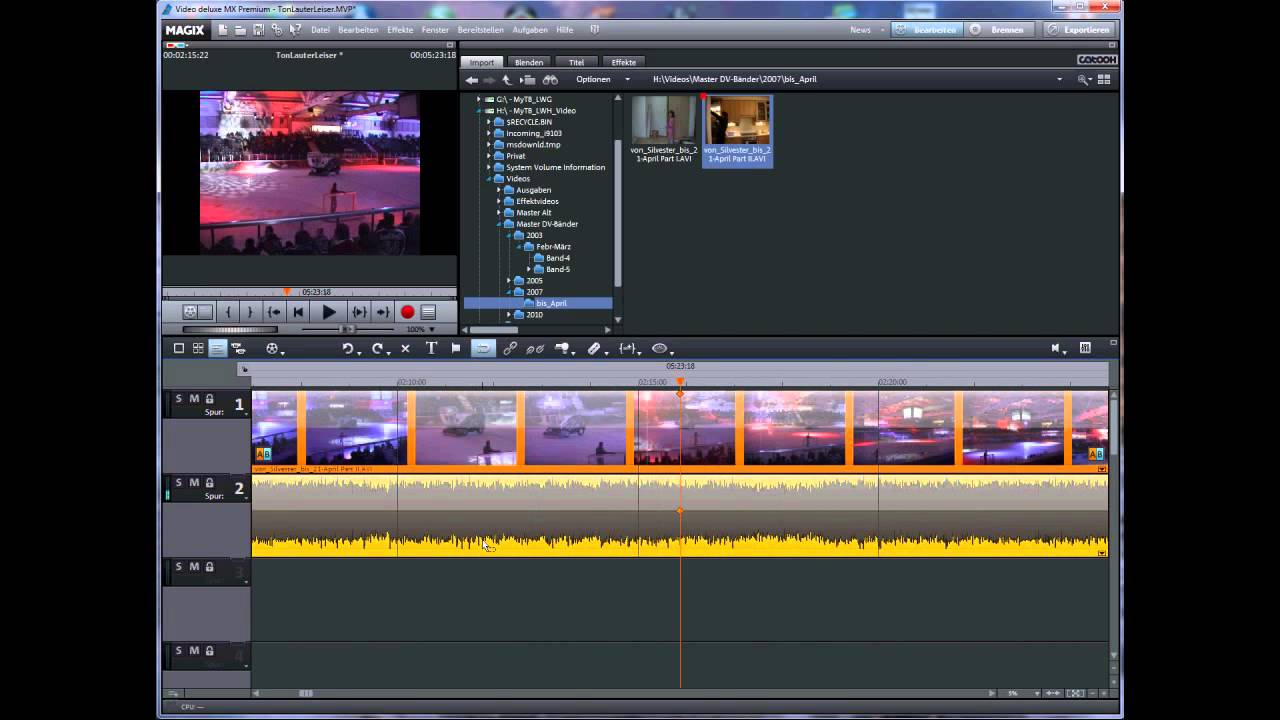The width and height of the screenshot is (1280, 720).
Task: Navigate back in media pool
Action: (x=471, y=79)
